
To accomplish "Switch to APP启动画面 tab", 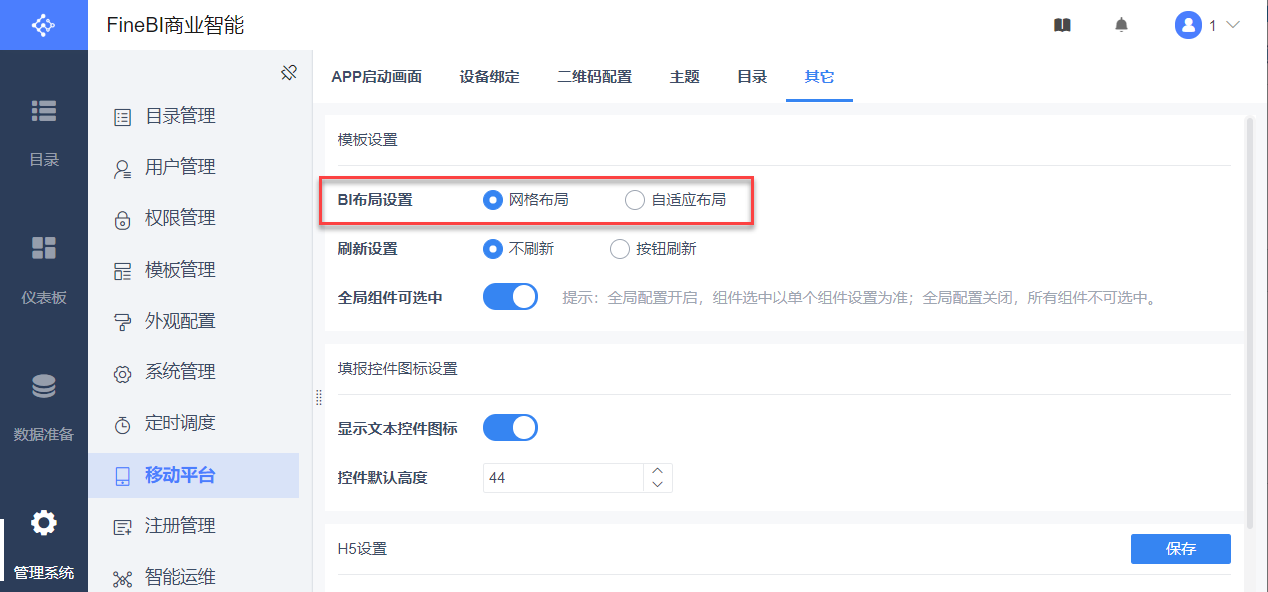I will coord(377,77).
